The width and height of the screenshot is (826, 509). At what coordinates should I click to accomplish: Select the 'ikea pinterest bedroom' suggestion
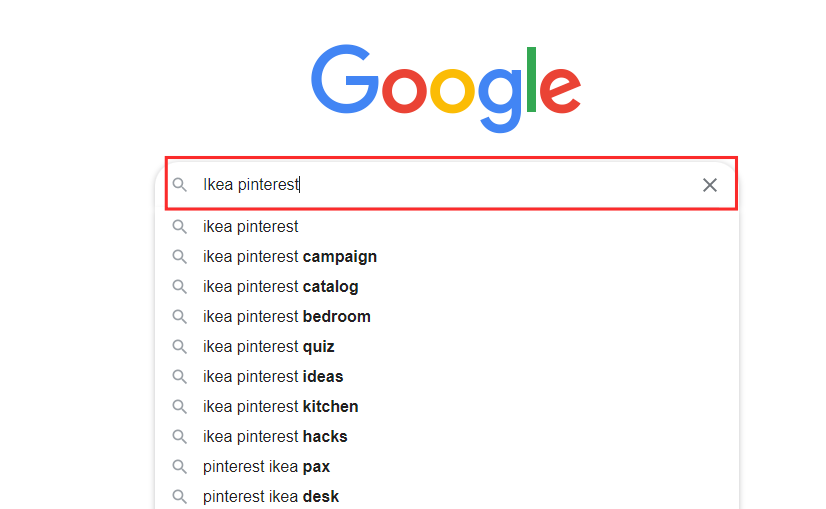coord(286,317)
